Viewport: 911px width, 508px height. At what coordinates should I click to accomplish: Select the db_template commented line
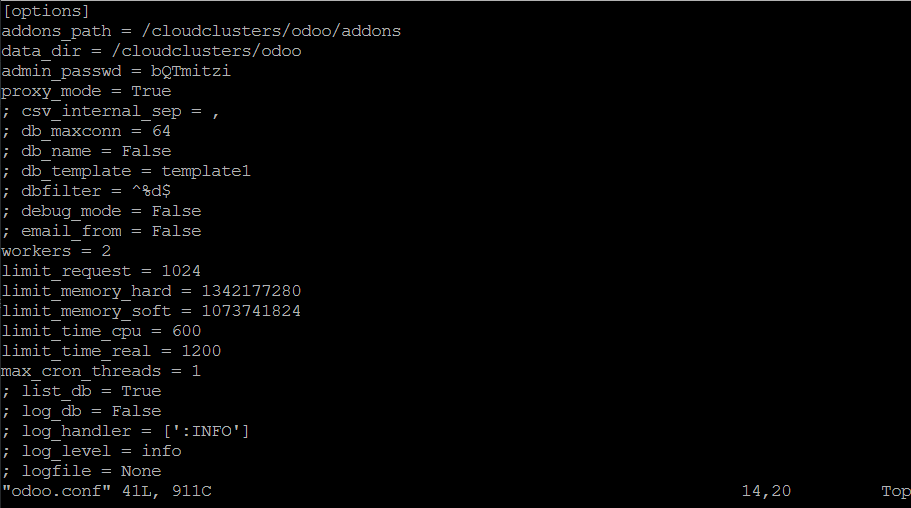pos(125,171)
